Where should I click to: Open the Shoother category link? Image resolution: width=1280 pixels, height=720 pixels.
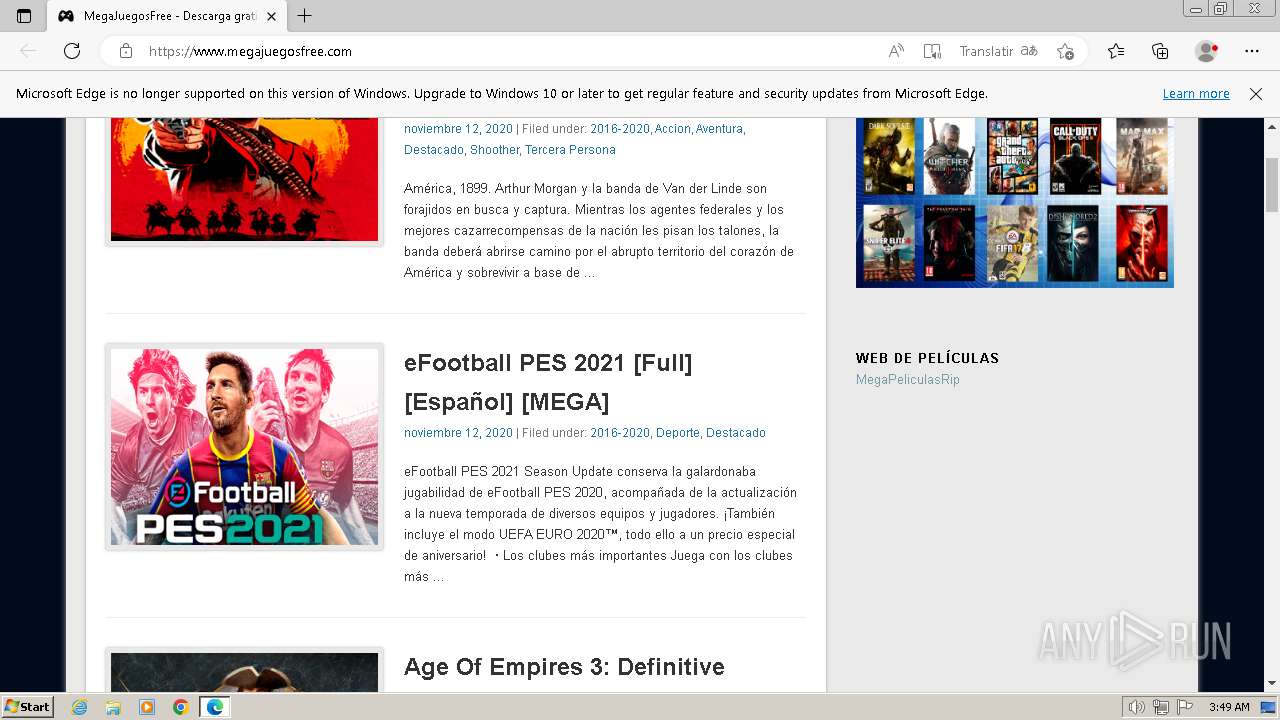(495, 150)
